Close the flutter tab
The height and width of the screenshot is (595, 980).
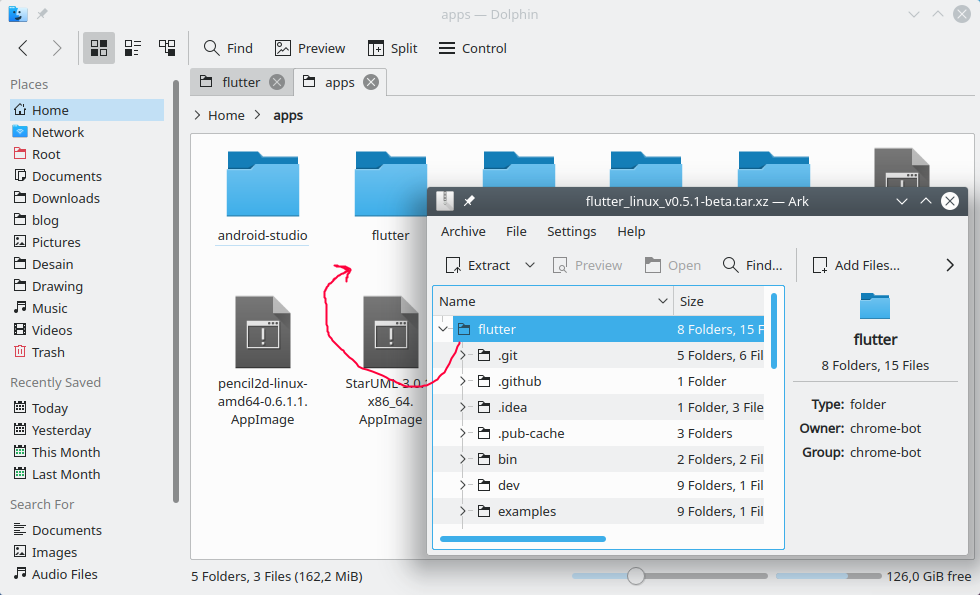click(x=277, y=82)
